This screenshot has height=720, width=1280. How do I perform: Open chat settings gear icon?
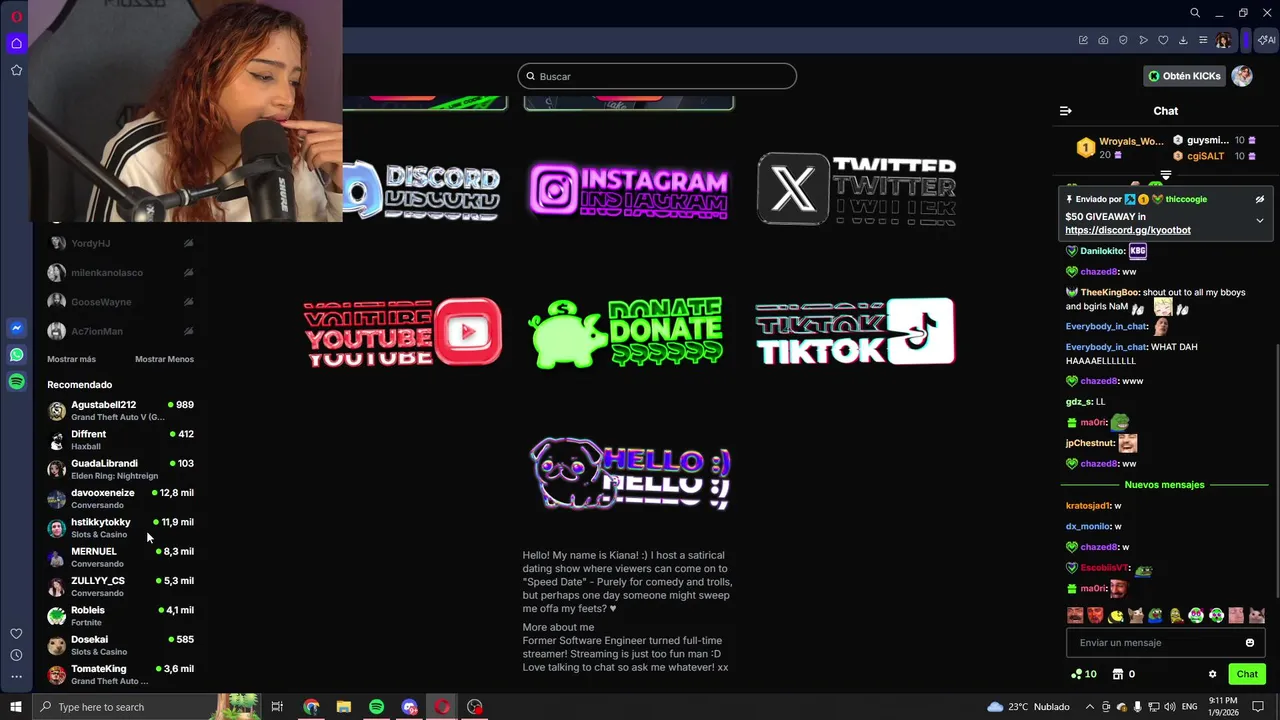1212,674
